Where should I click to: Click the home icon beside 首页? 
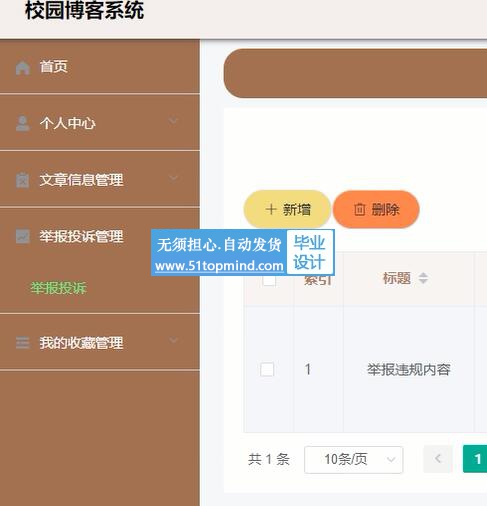(23, 68)
